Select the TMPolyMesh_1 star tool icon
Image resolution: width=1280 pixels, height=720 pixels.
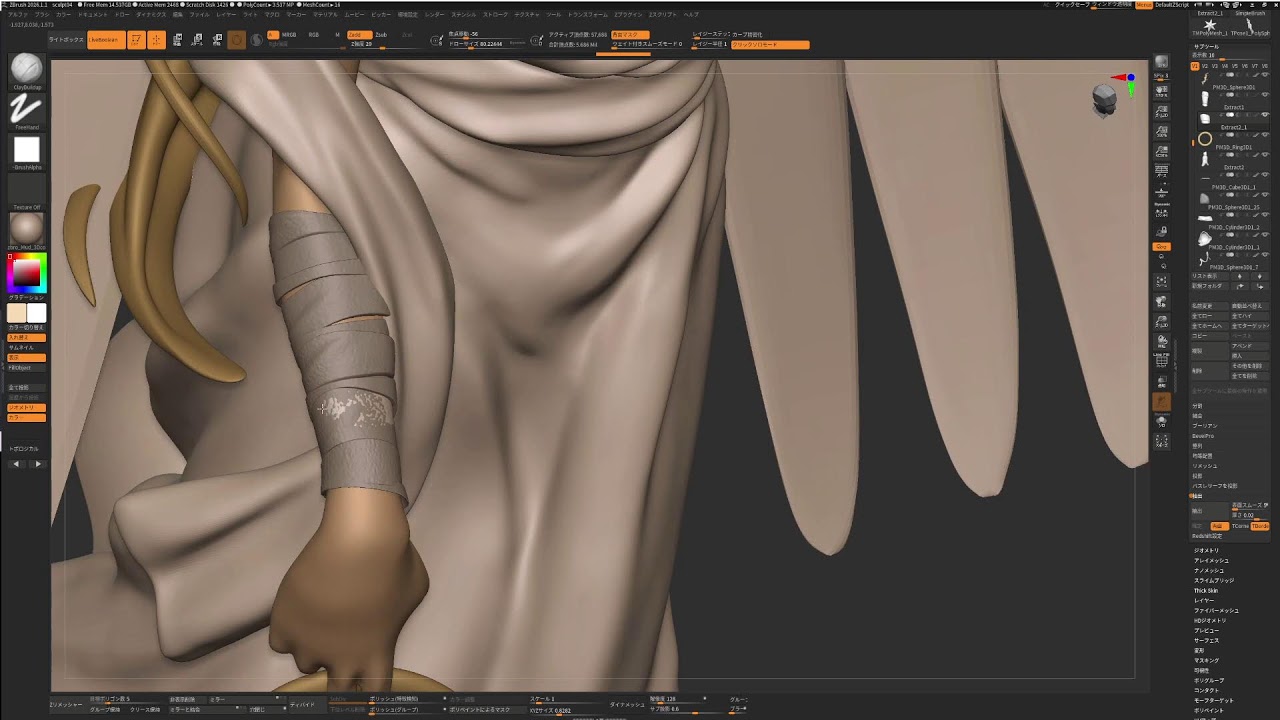(1210, 26)
